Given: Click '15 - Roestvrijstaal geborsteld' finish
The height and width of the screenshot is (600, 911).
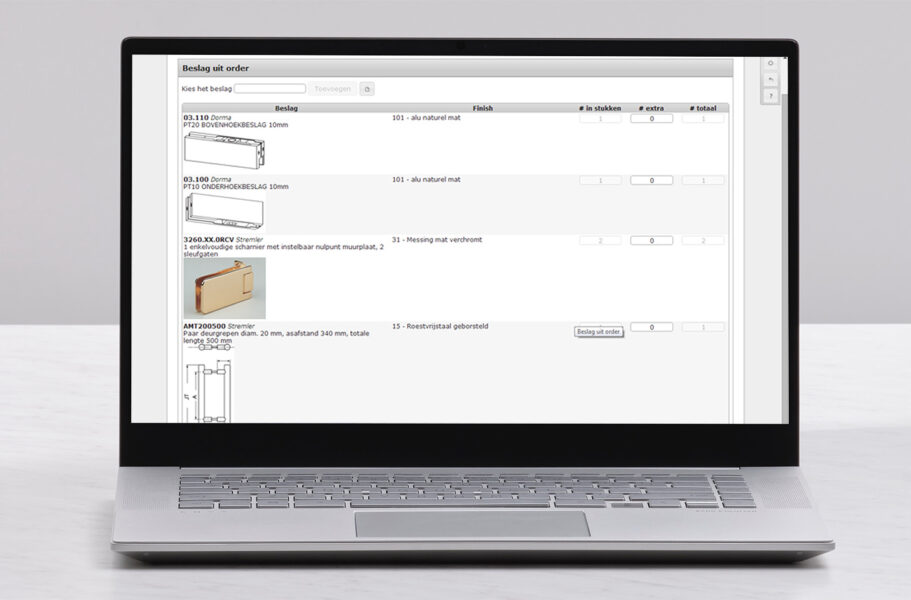Looking at the screenshot, I should point(440,326).
